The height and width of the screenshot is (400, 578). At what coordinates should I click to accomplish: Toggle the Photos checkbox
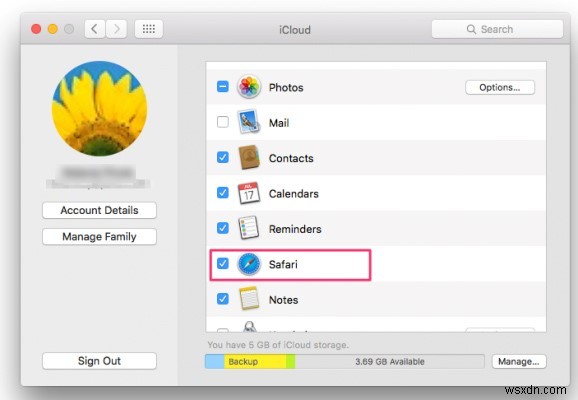click(x=223, y=87)
